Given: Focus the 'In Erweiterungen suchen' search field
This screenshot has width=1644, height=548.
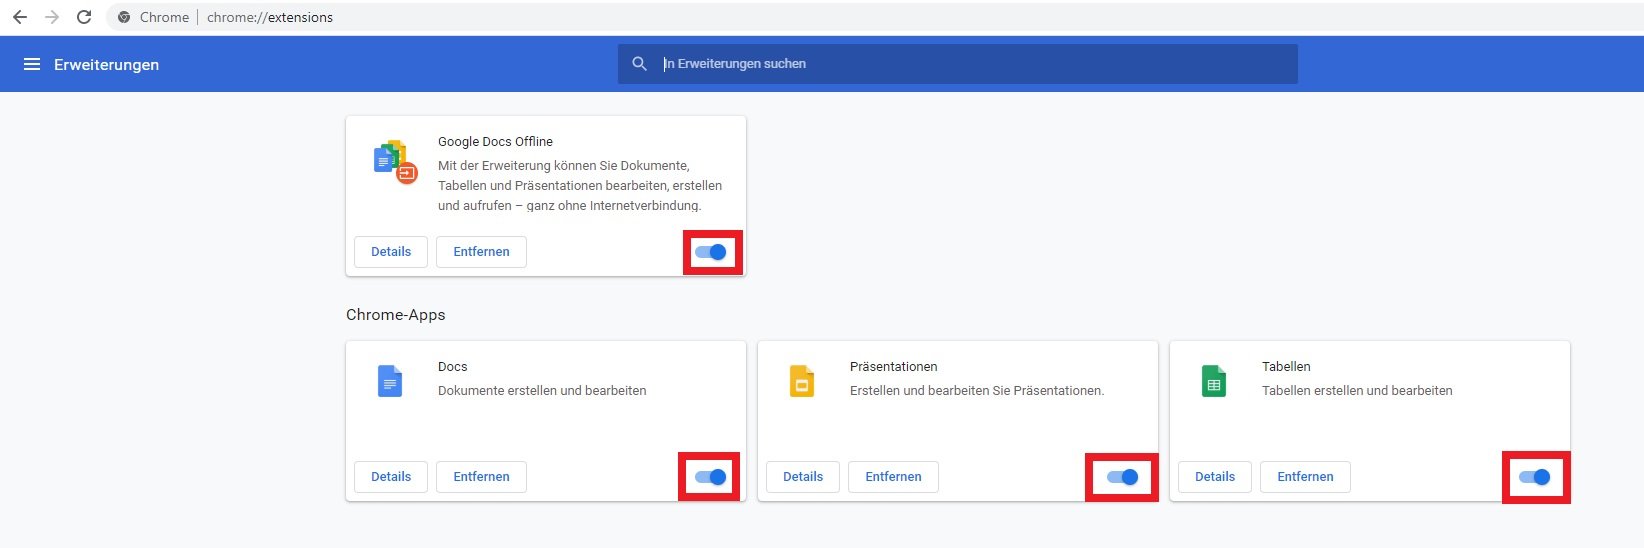Looking at the screenshot, I should [x=958, y=64].
